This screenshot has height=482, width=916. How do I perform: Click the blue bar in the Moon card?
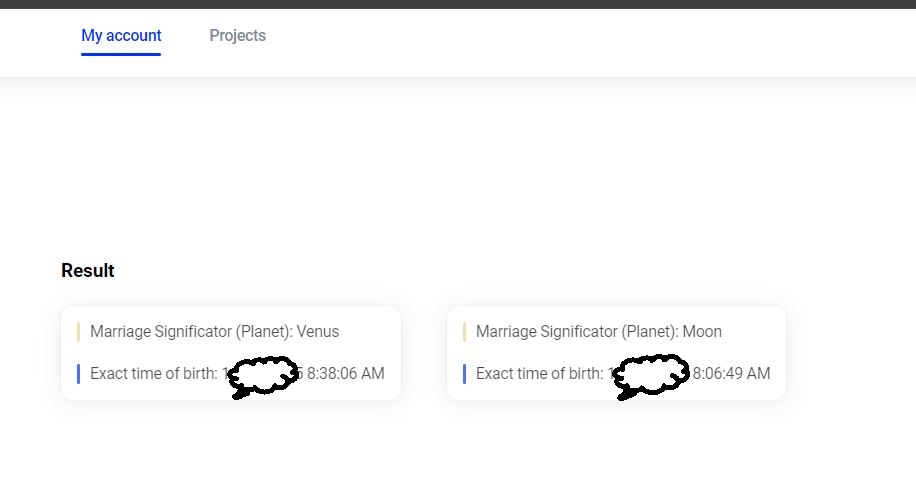pos(464,374)
